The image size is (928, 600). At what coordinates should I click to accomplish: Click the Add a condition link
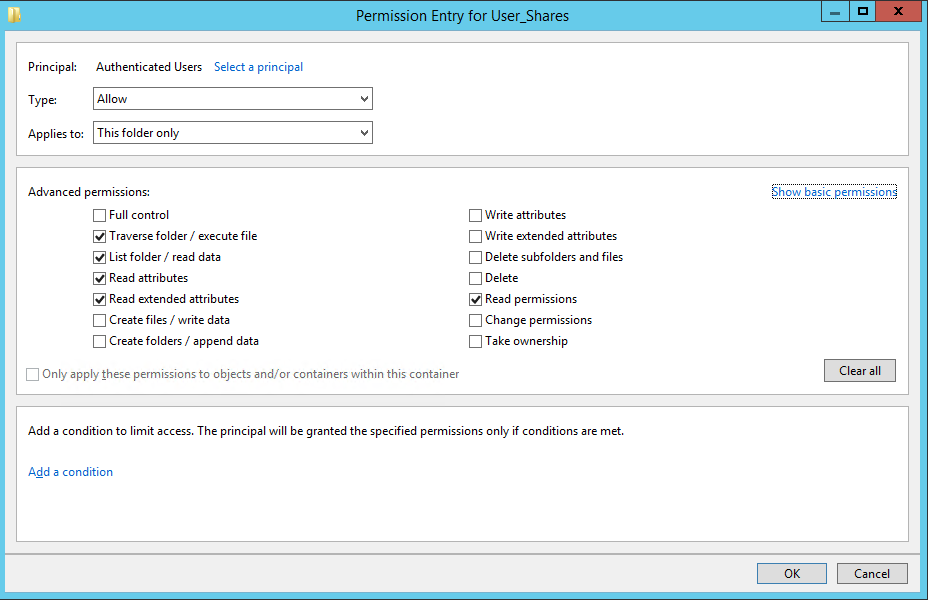point(70,472)
